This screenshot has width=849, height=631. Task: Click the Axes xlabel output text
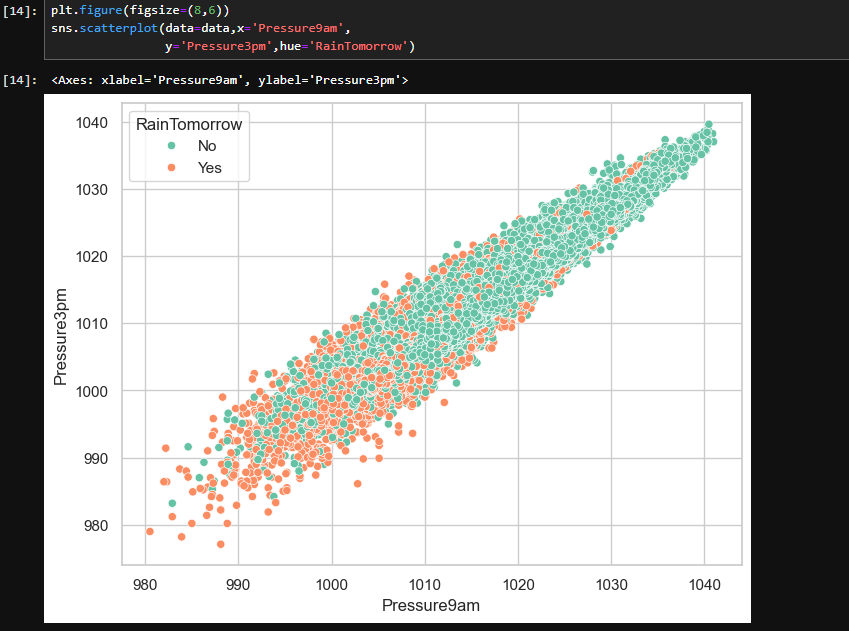230,80
